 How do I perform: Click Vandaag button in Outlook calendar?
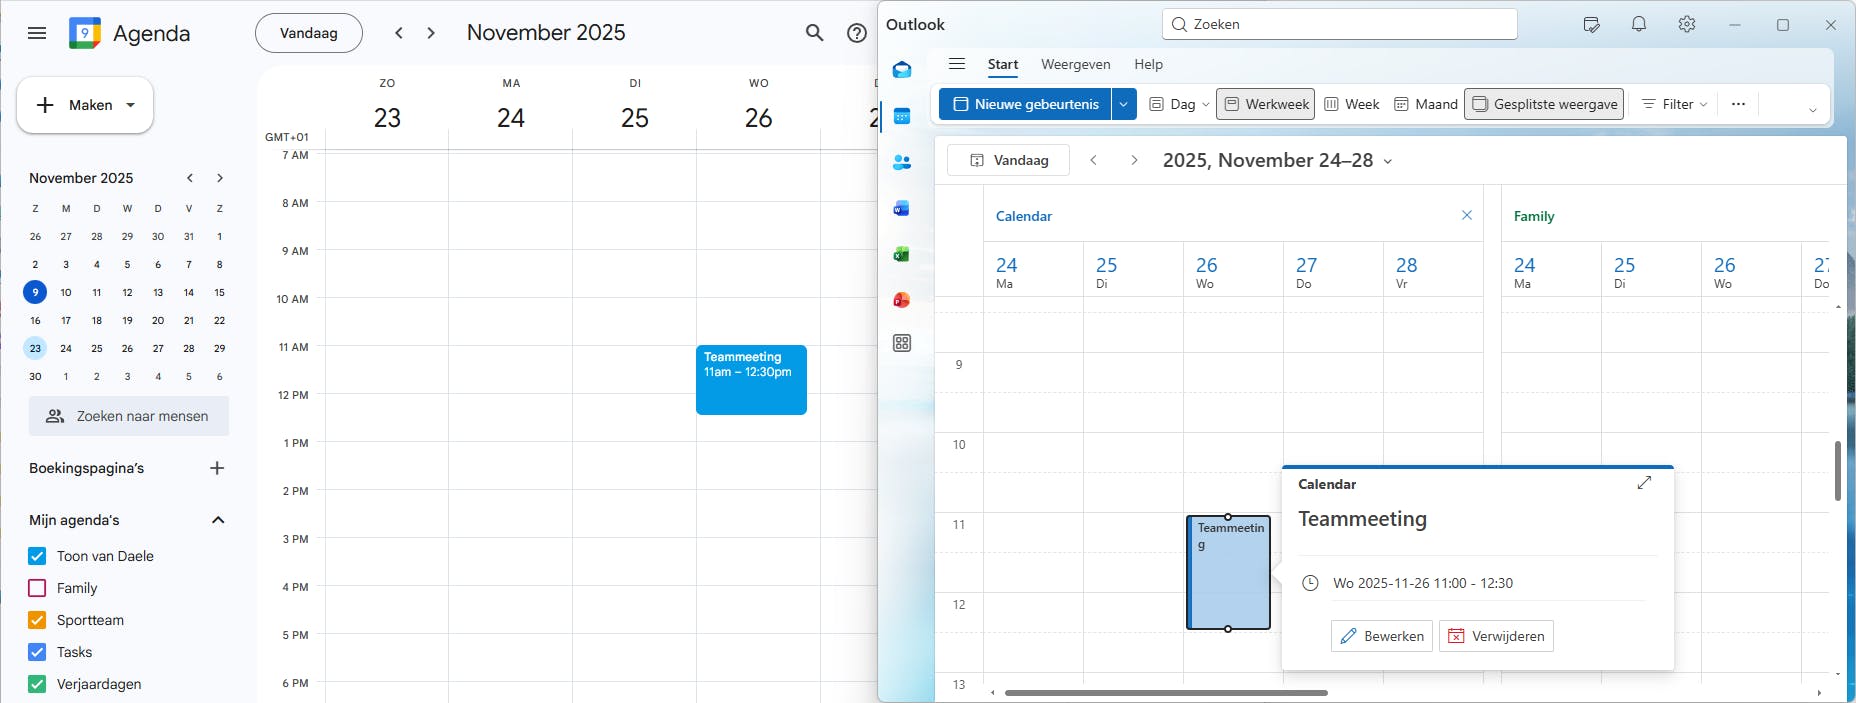[1008, 160]
